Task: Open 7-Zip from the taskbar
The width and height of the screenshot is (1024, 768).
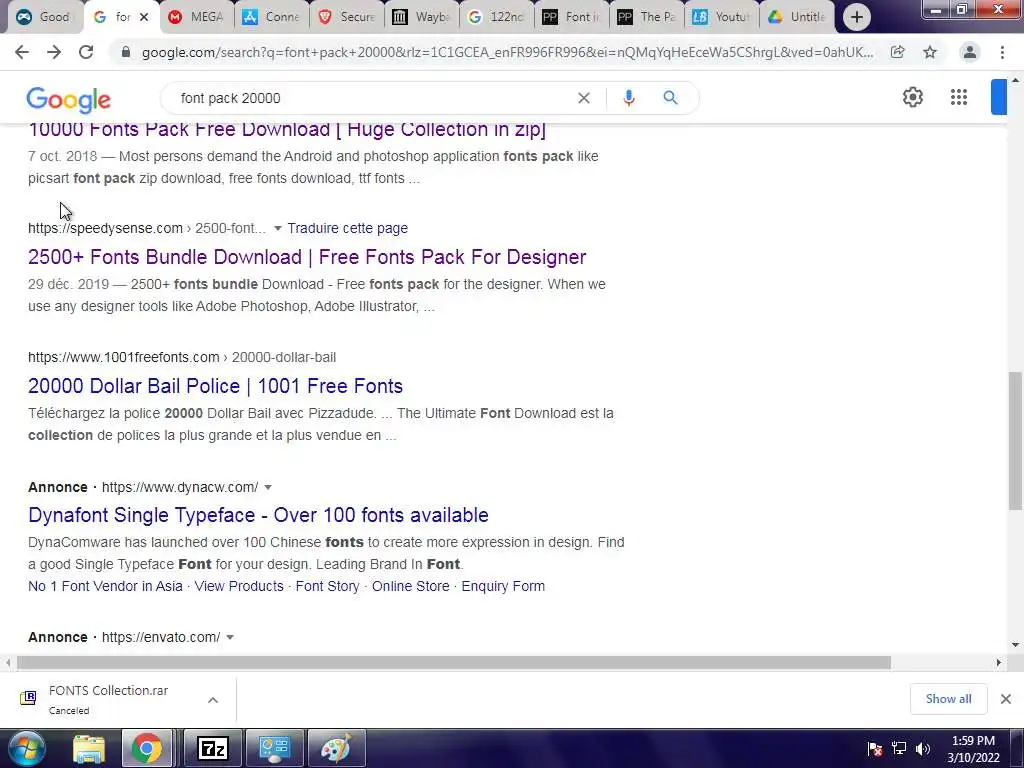Action: [212, 749]
